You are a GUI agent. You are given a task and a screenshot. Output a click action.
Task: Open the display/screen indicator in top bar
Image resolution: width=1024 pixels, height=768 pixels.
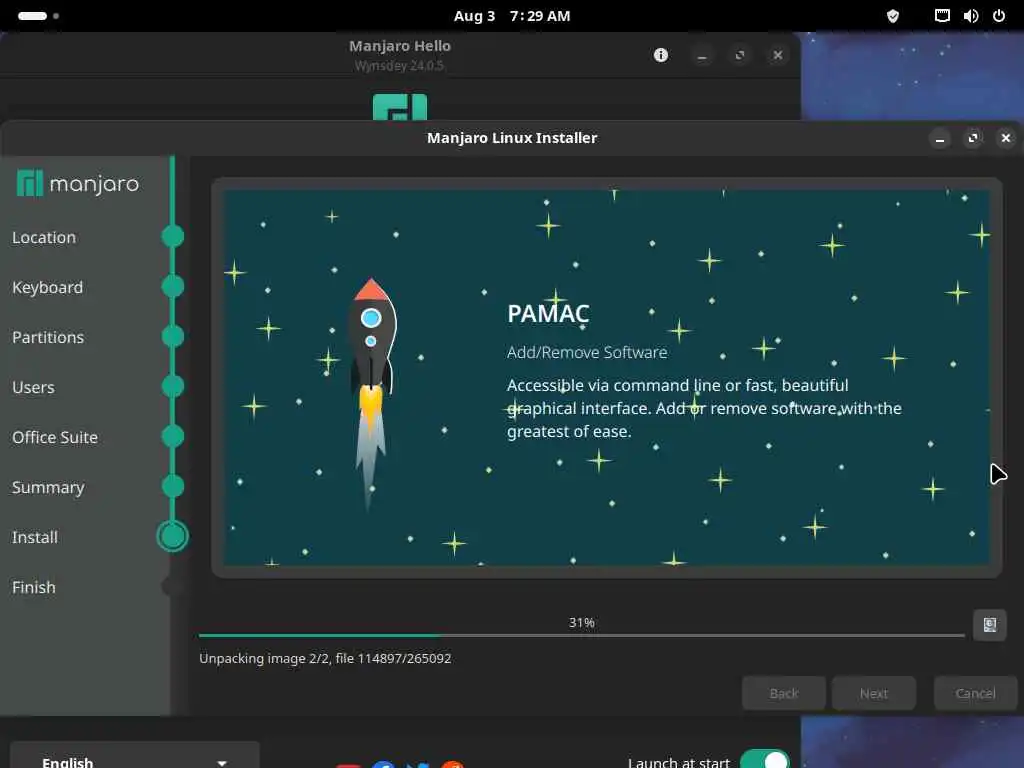(942, 16)
